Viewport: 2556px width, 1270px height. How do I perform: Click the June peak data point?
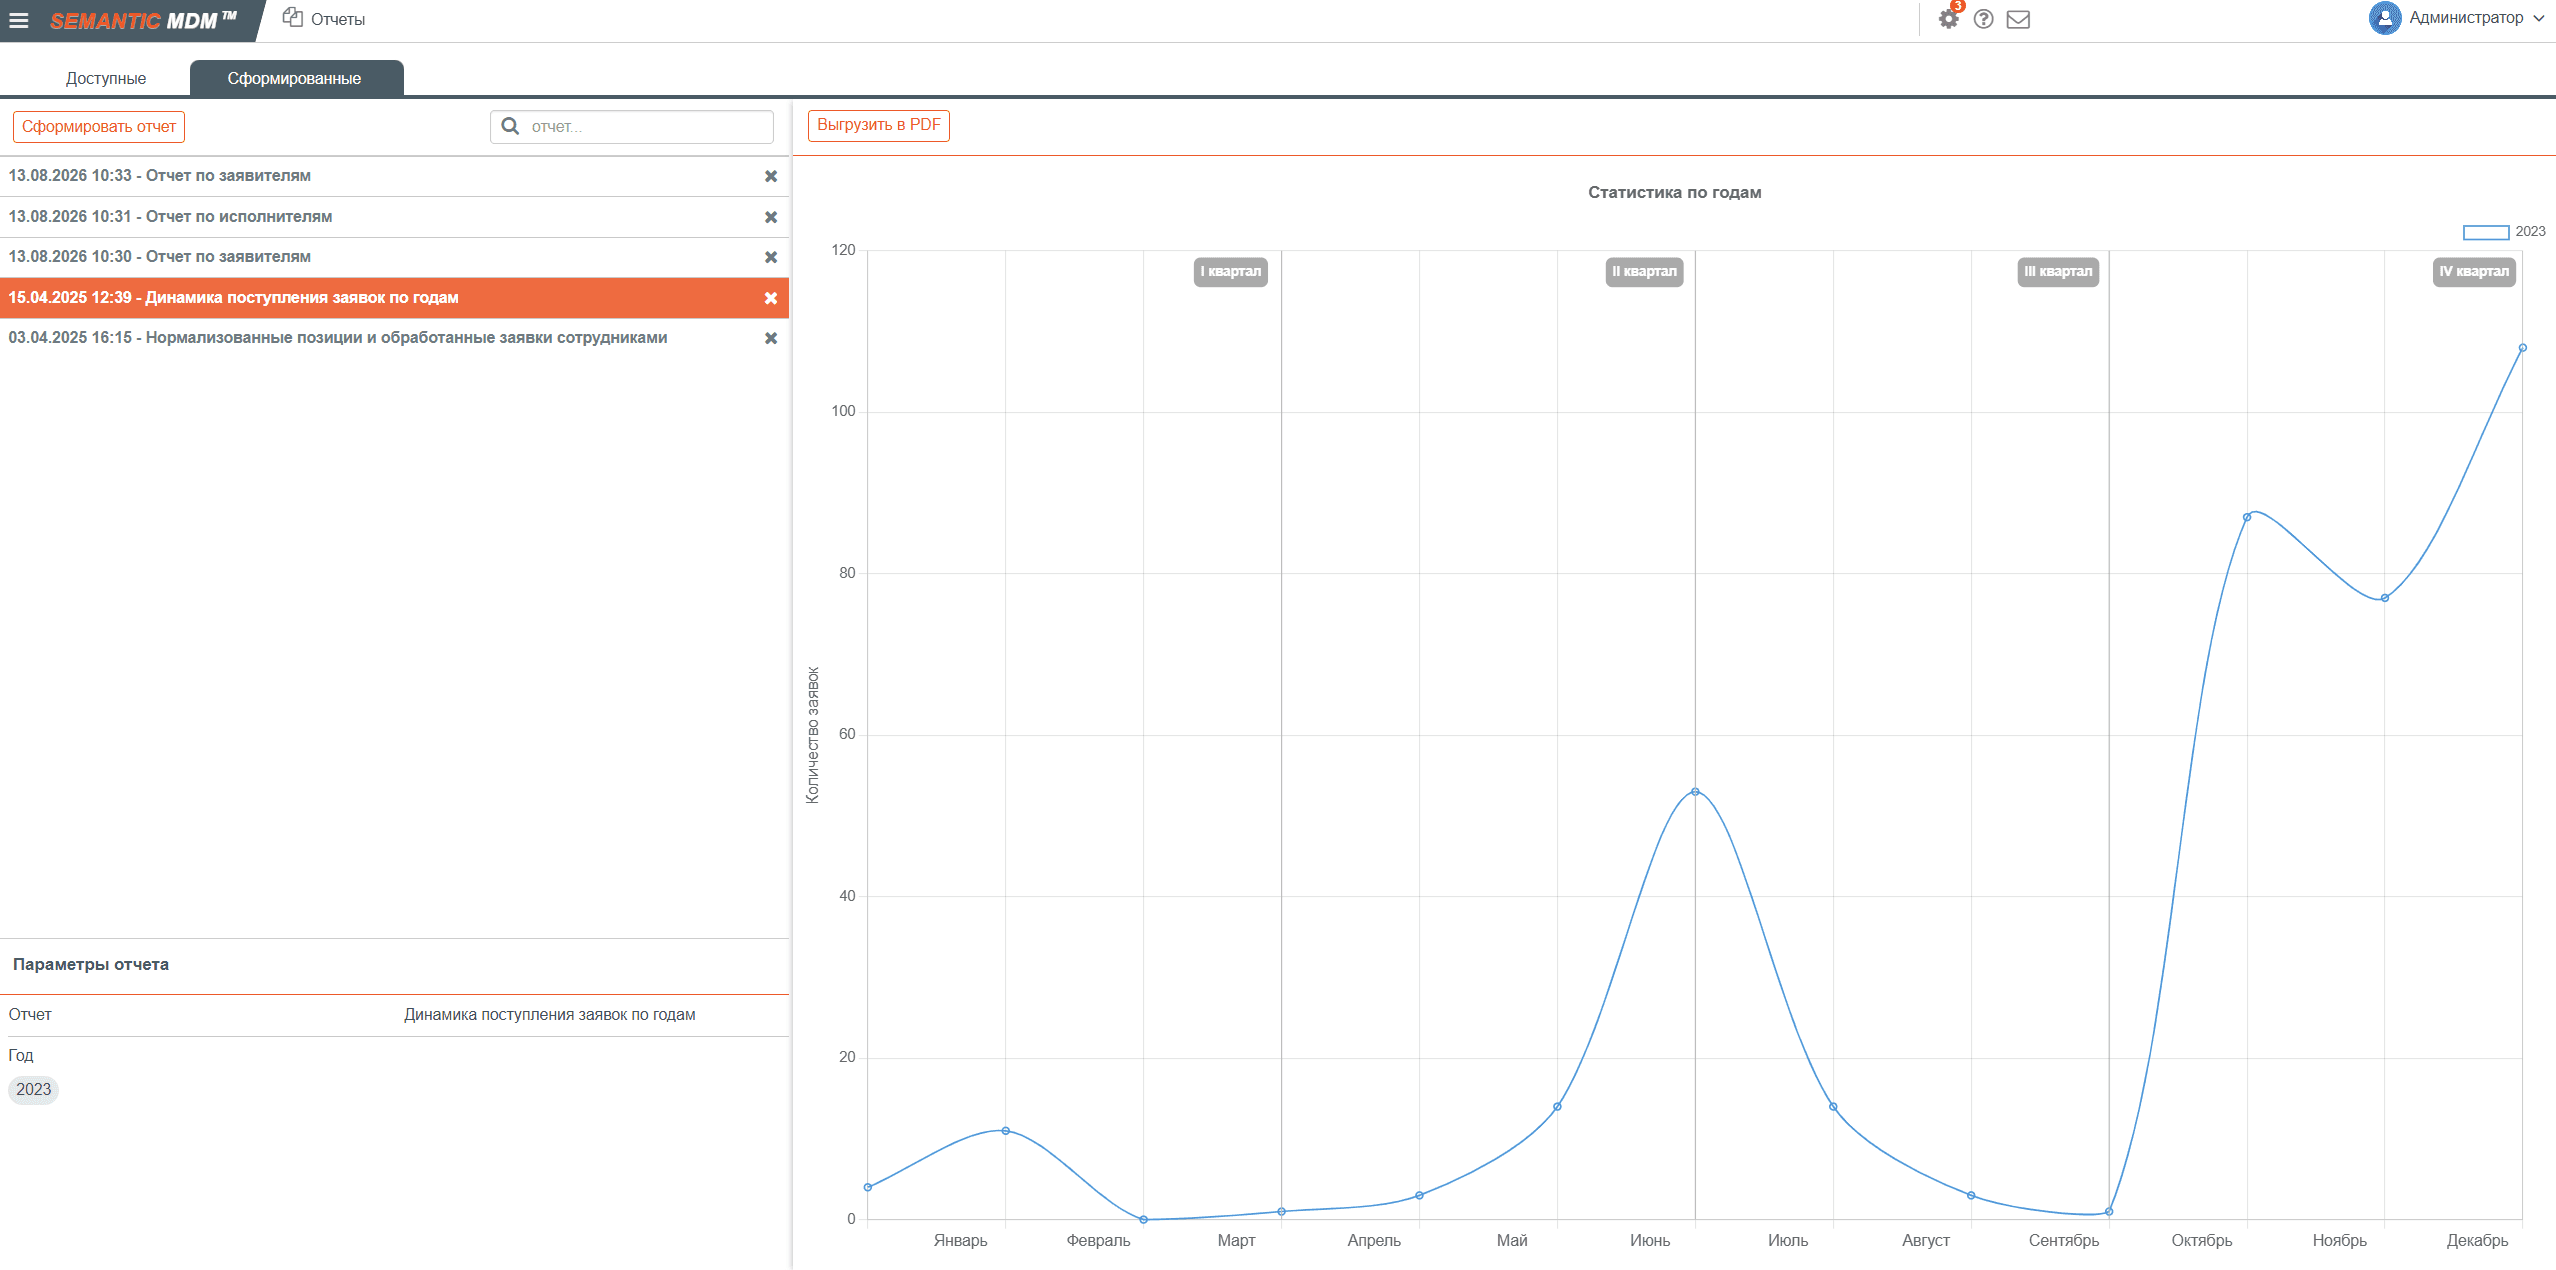click(1695, 792)
